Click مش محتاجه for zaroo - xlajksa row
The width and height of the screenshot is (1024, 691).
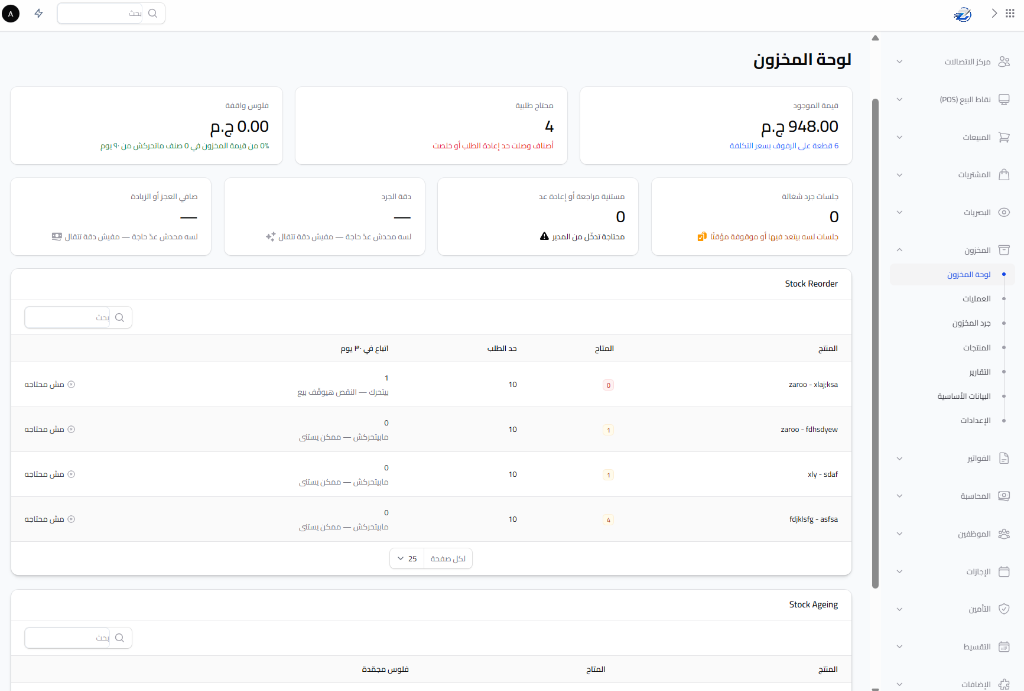(x=50, y=385)
